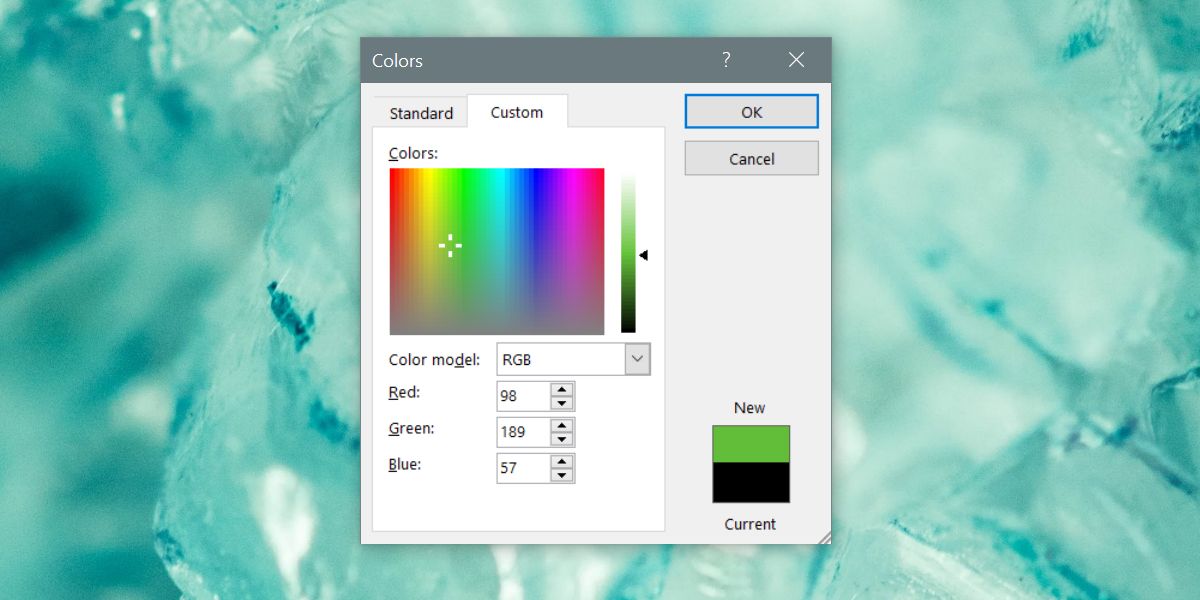Select the Custom tab
The height and width of the screenshot is (600, 1200).
tap(517, 112)
